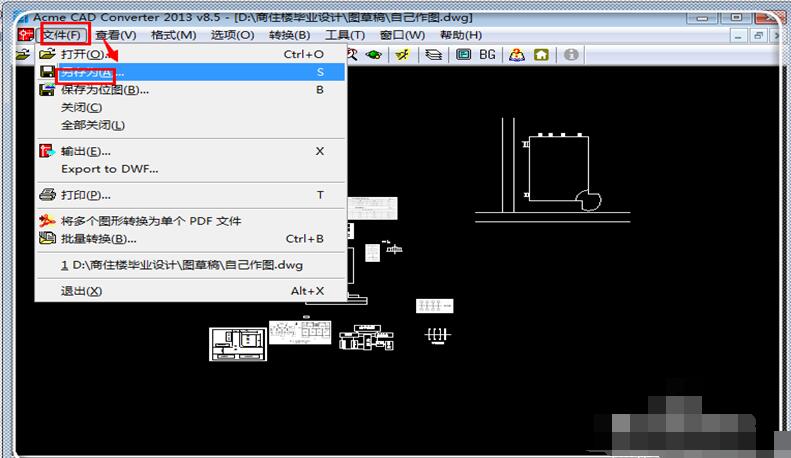Click the small building plan drawing at the bottom
Image resolution: width=791 pixels, height=458 pixels.
(367, 337)
